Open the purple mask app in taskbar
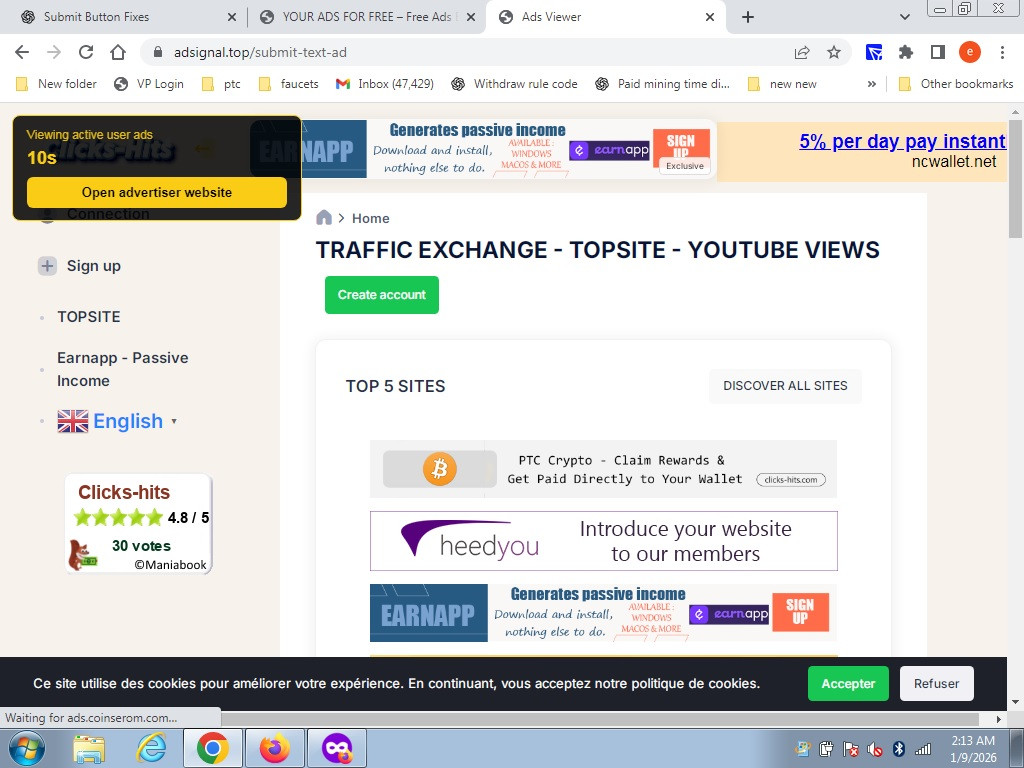 click(336, 748)
